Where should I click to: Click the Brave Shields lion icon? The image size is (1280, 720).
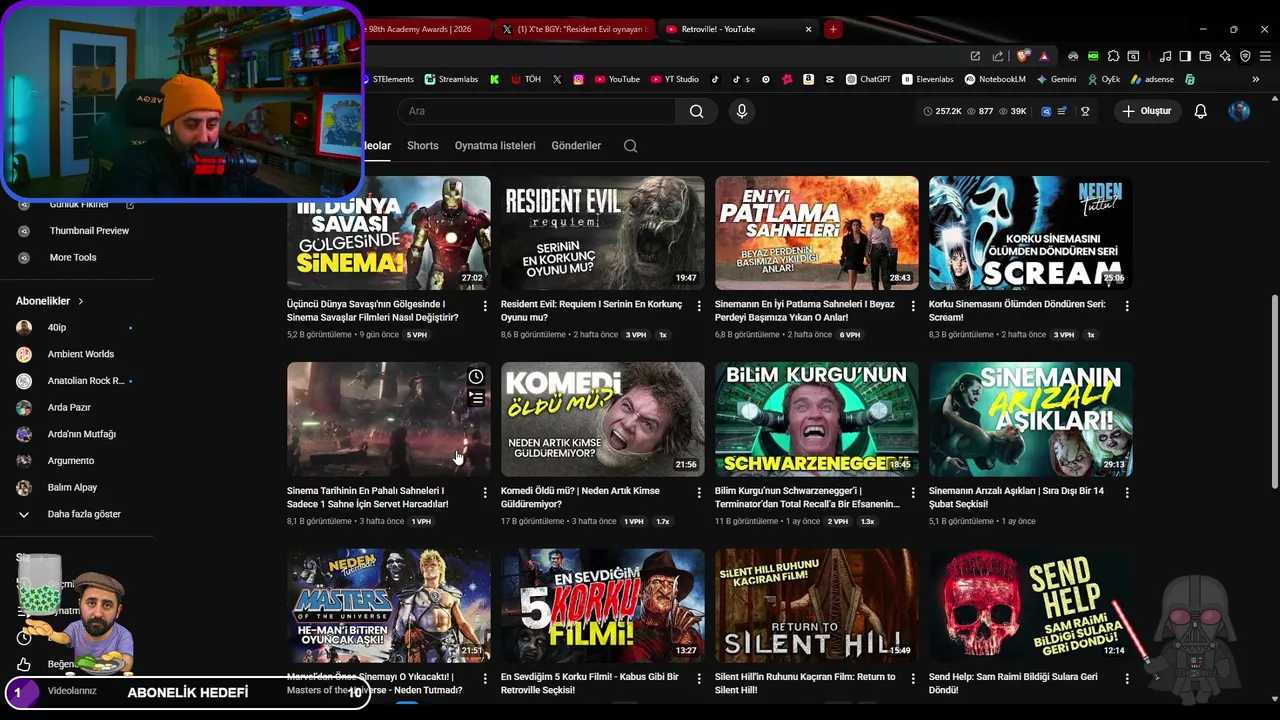click(x=1021, y=56)
